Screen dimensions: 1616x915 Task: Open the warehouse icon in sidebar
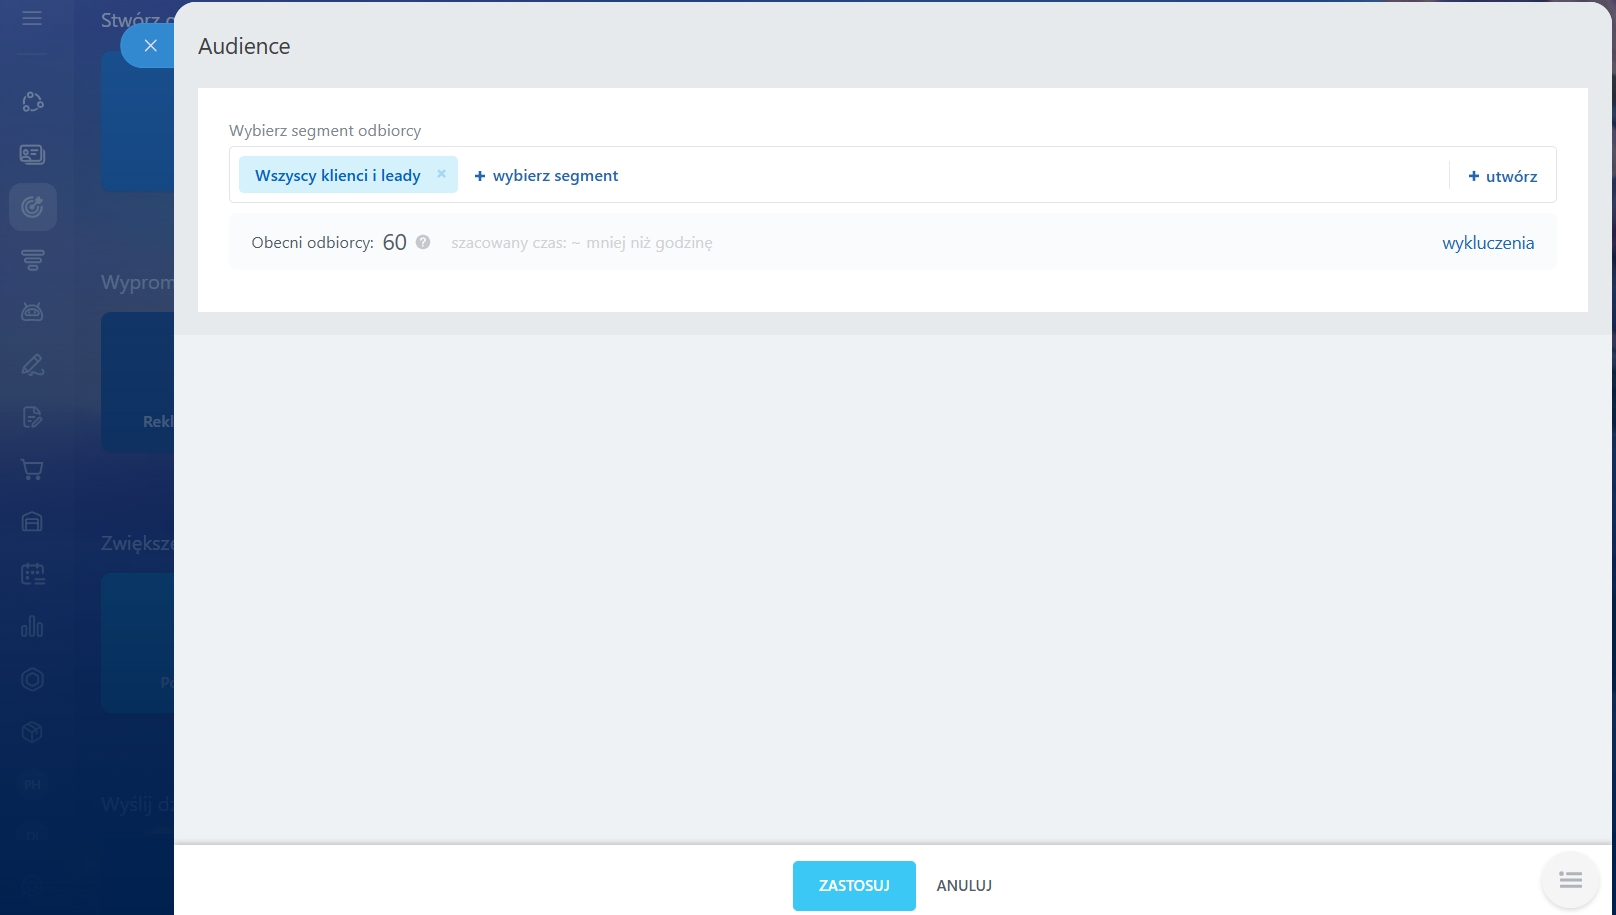click(32, 522)
